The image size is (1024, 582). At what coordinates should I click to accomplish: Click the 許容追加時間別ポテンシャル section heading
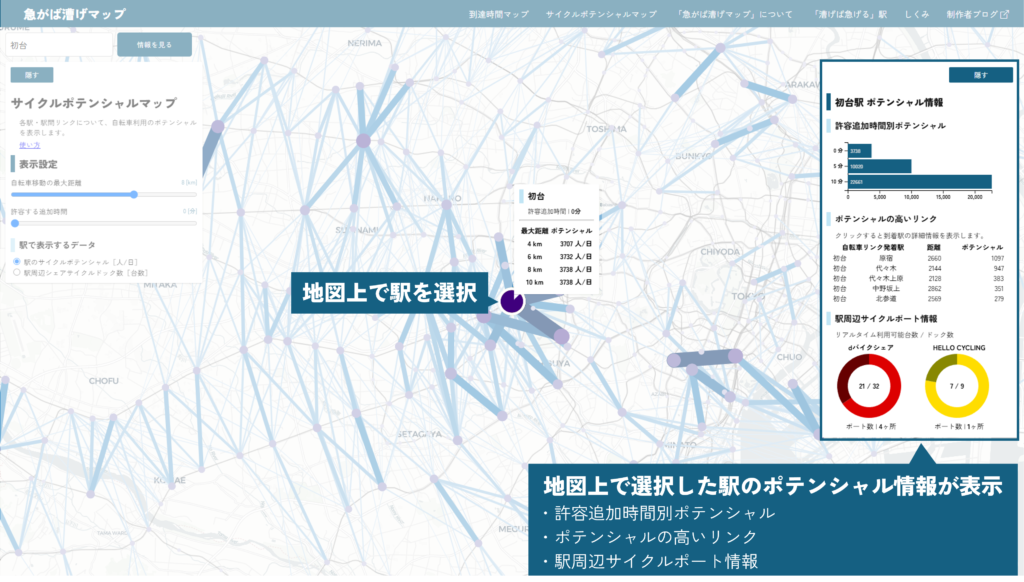(x=889, y=125)
